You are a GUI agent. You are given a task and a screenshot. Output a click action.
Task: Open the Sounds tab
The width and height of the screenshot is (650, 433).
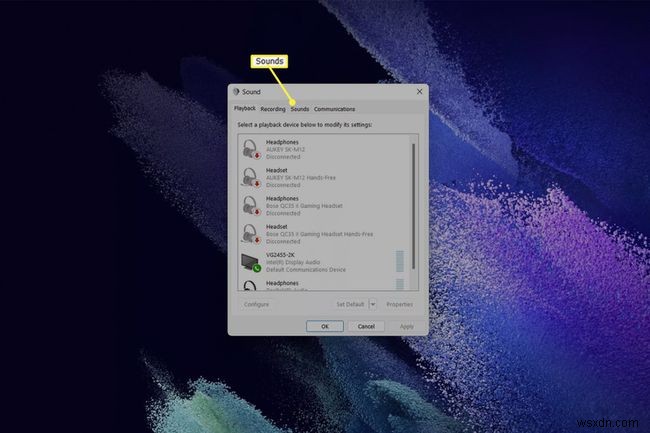pyautogui.click(x=300, y=109)
